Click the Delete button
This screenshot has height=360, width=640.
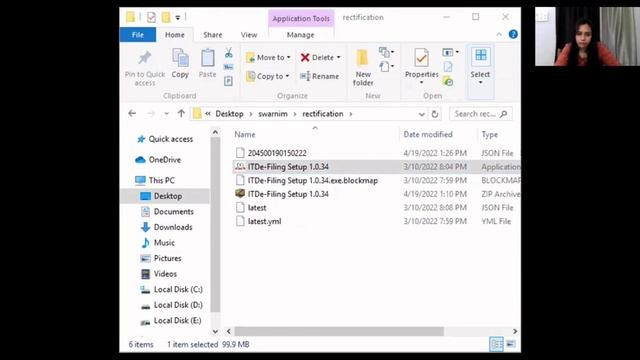pyautogui.click(x=317, y=58)
